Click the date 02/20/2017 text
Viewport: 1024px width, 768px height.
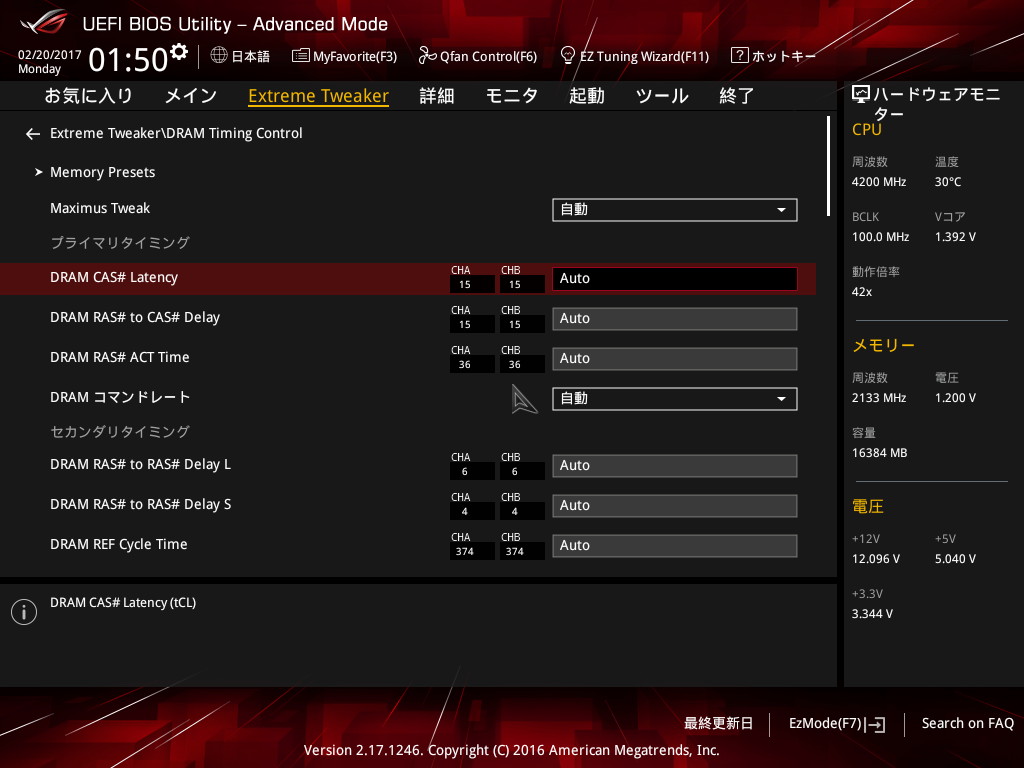(50, 55)
